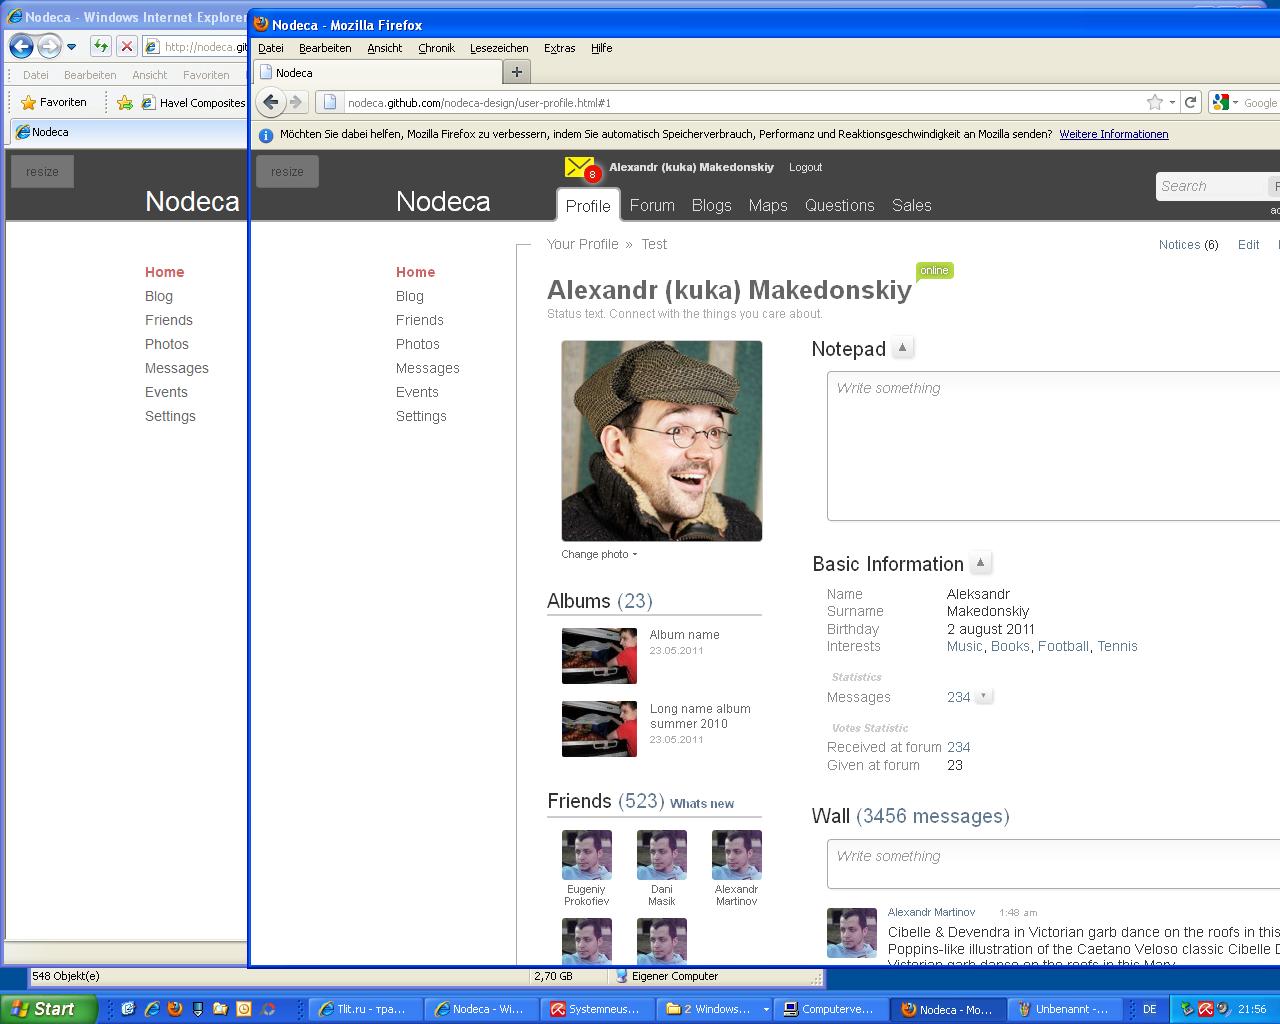Click Havel Composites favorite in Internet Explorer
Image resolution: width=1280 pixels, height=1024 pixels.
(x=193, y=102)
